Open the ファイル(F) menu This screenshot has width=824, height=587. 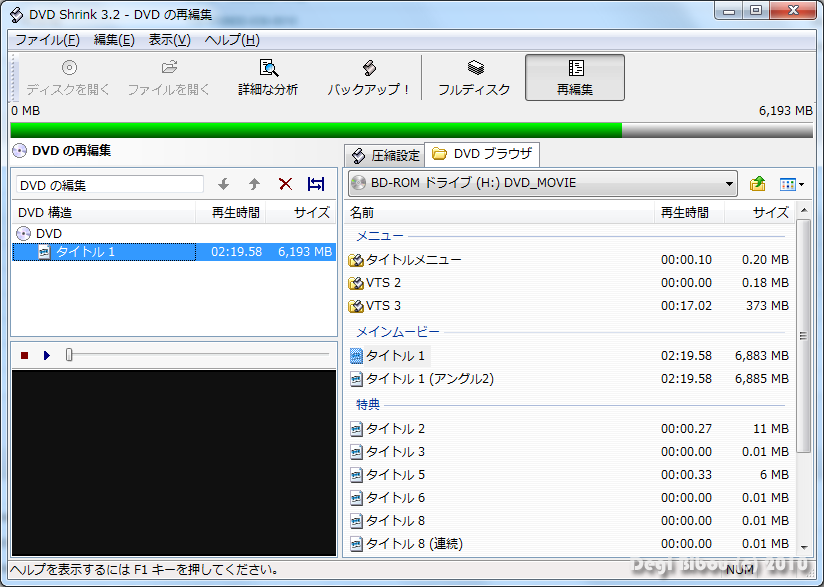point(47,40)
